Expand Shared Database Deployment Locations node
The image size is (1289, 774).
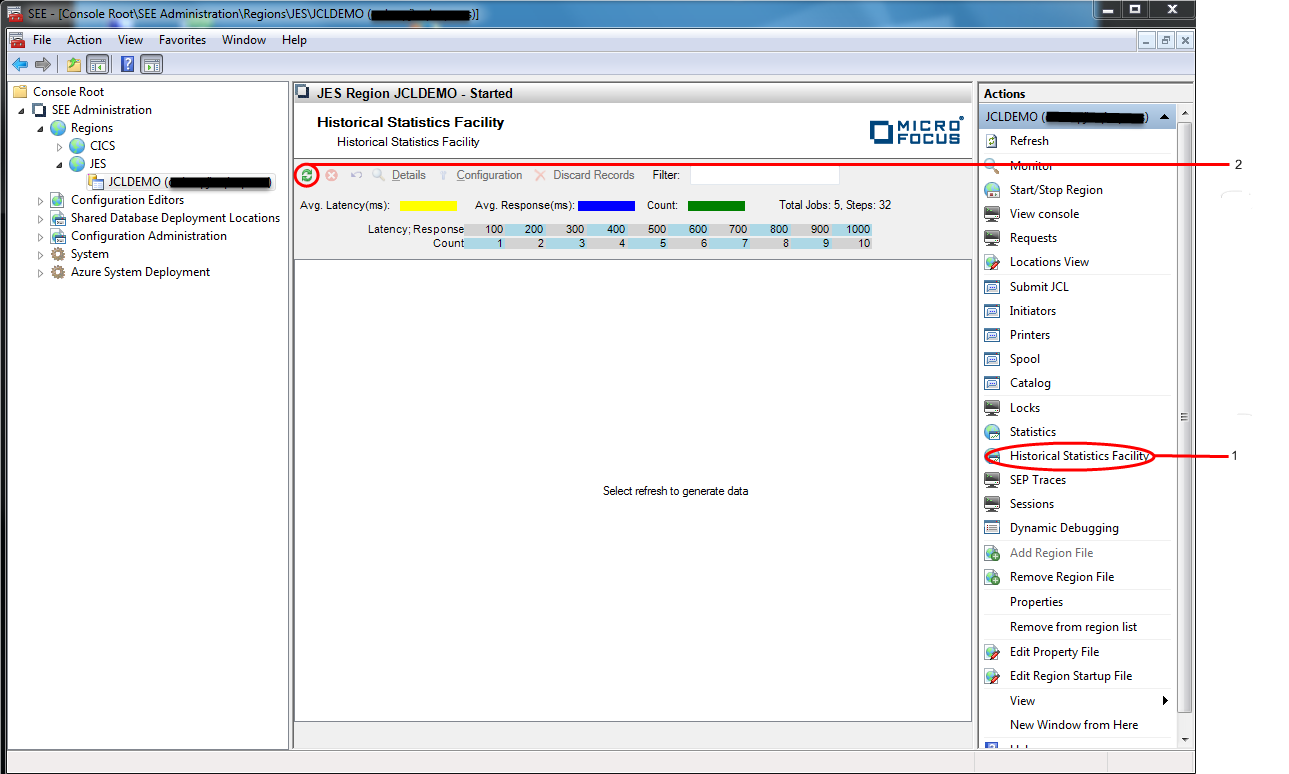[x=41, y=218]
